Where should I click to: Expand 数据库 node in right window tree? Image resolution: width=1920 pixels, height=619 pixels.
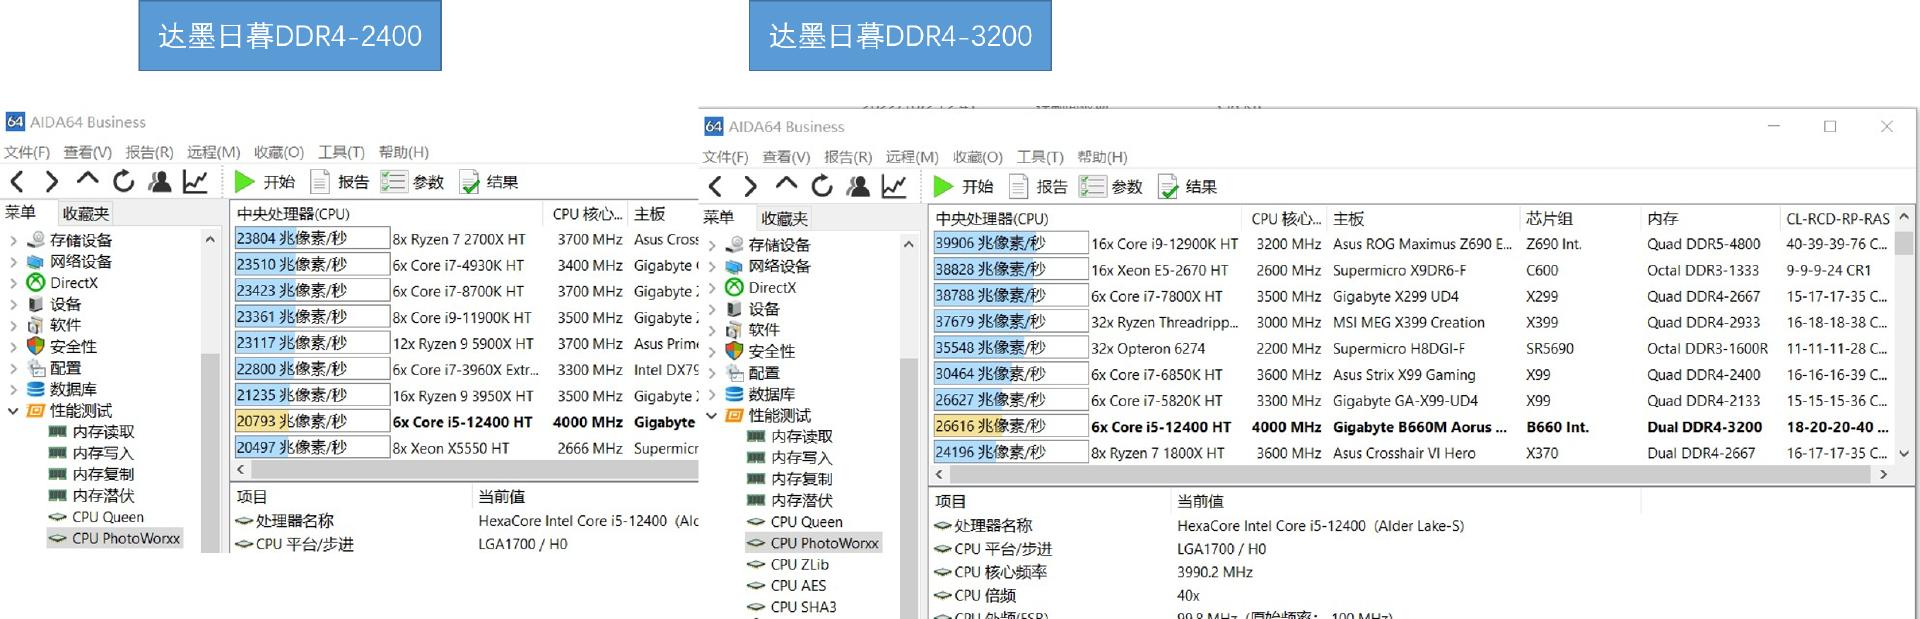712,394
